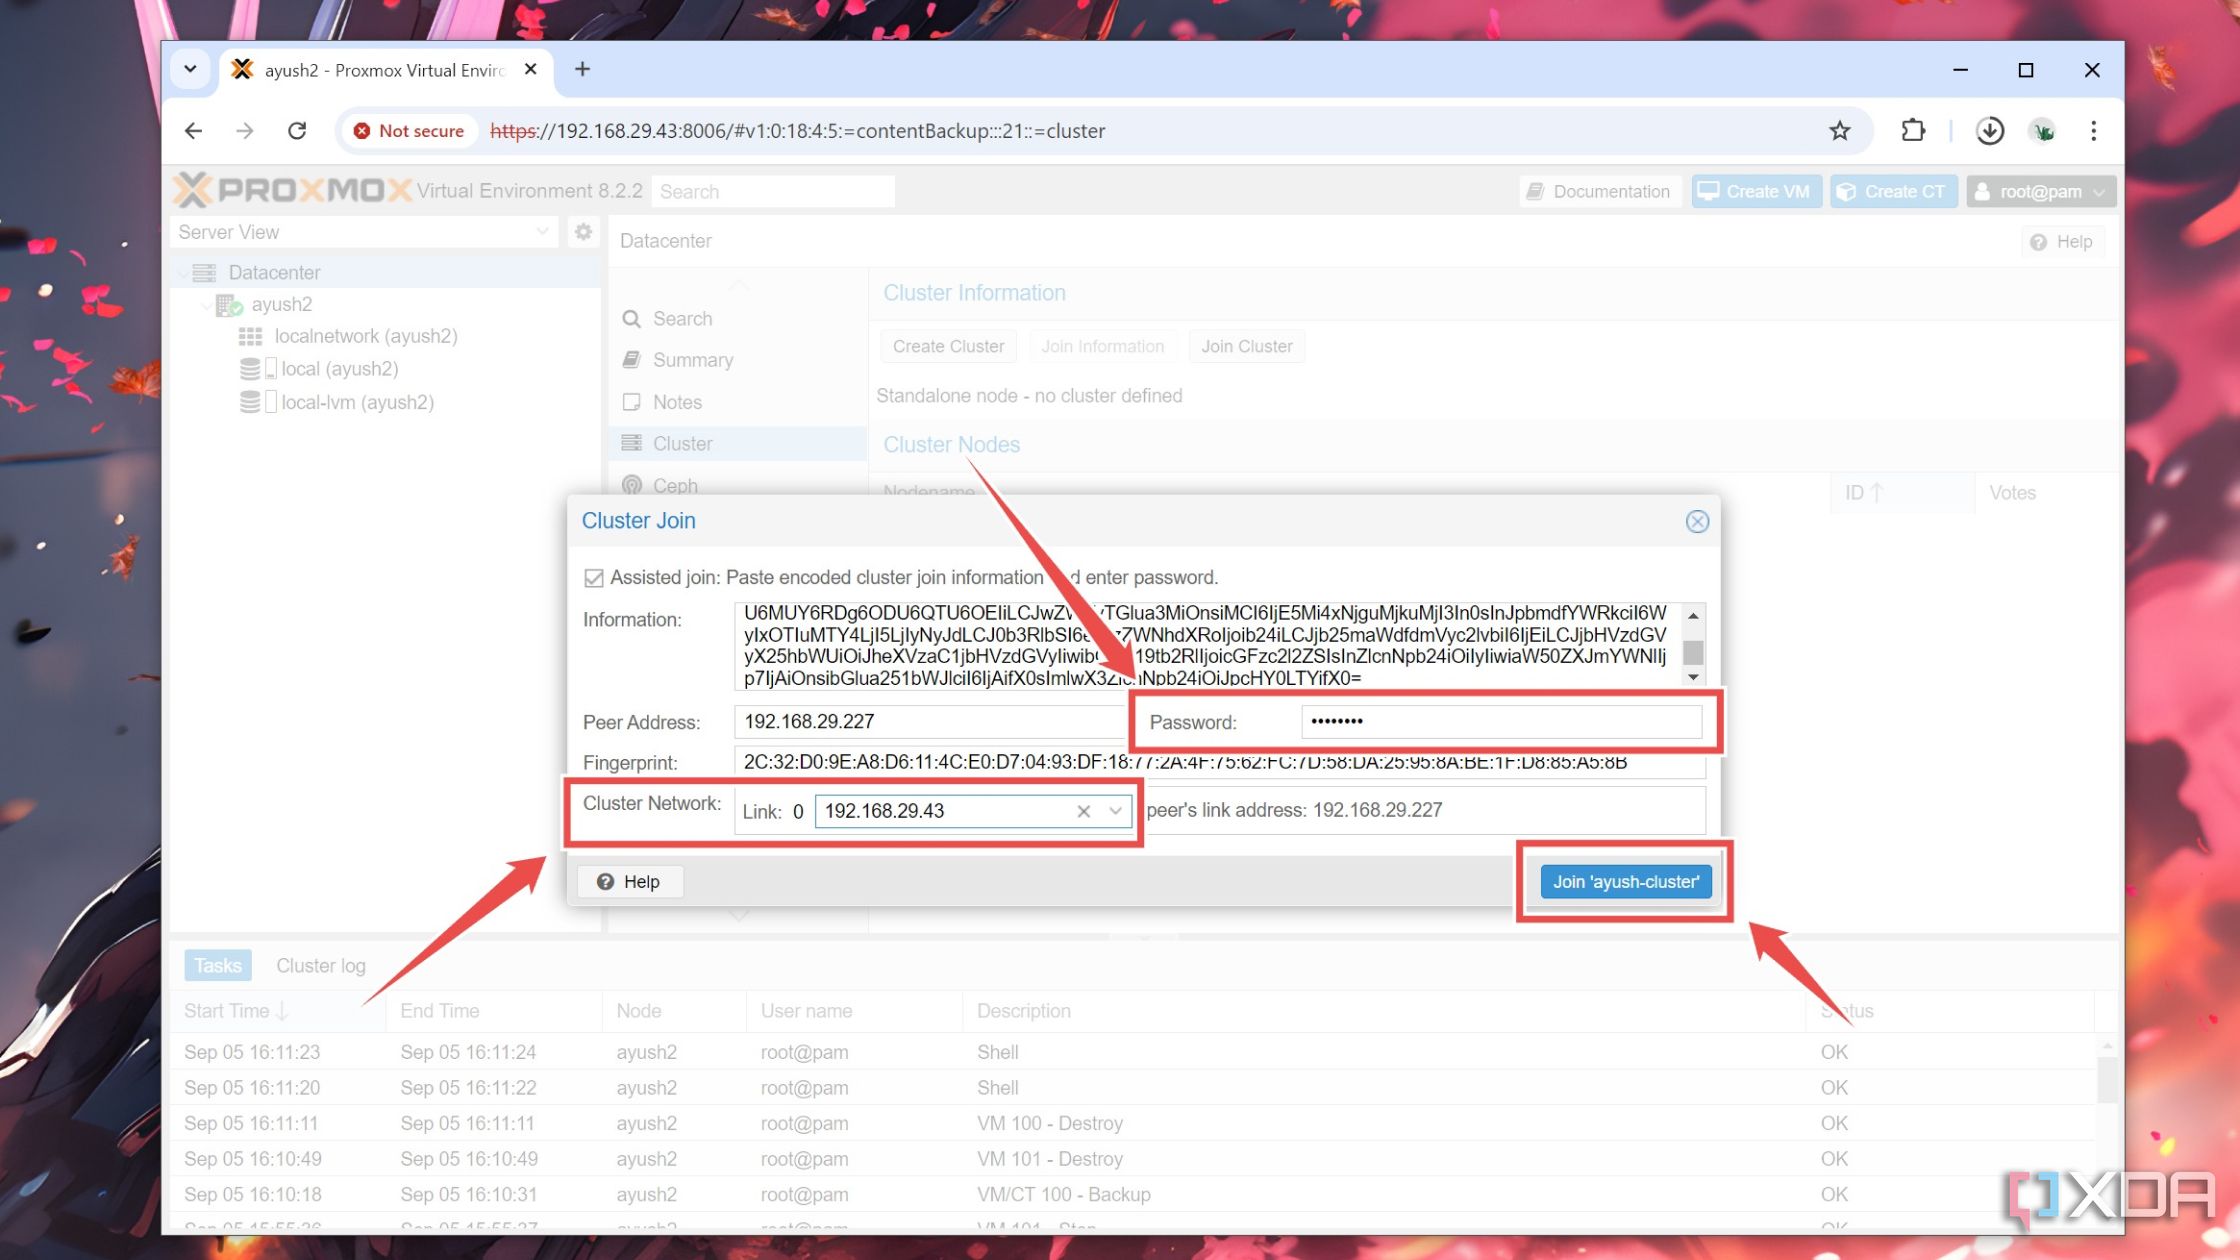
Task: Switch to the Tasks tab
Action: [217, 965]
